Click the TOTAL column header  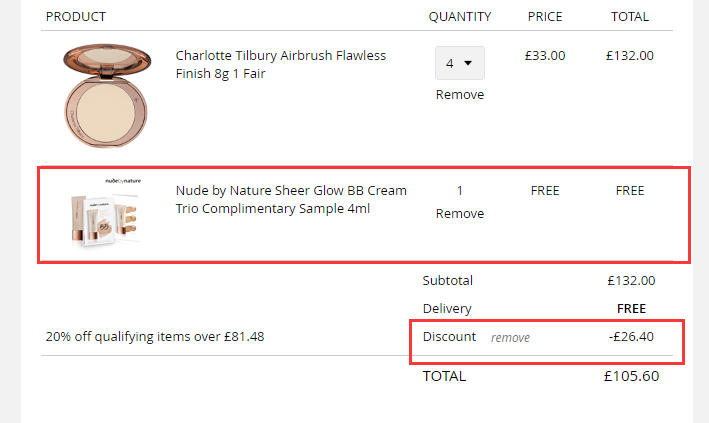[630, 17]
